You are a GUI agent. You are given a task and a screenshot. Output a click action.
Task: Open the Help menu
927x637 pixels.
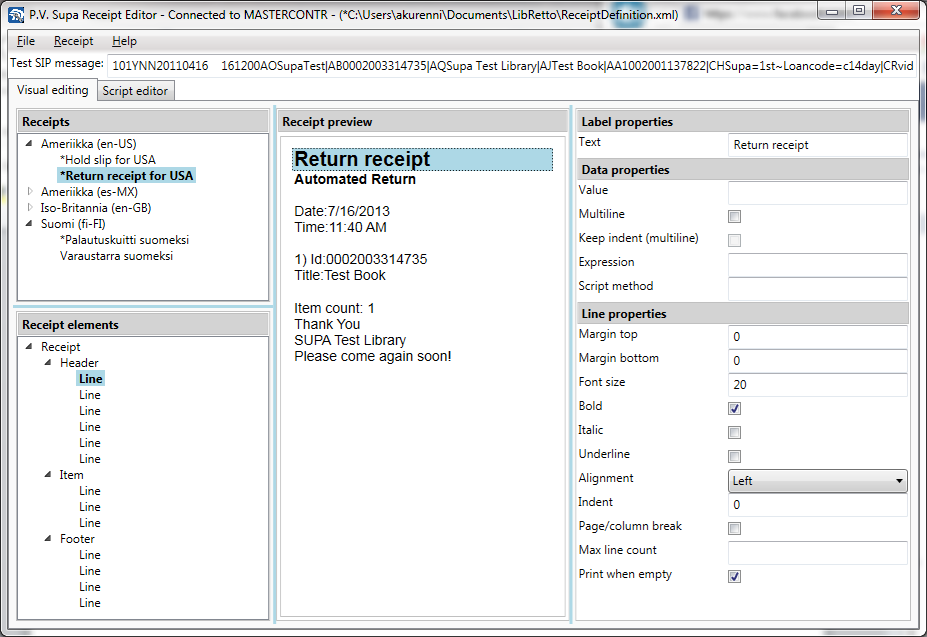[124, 41]
